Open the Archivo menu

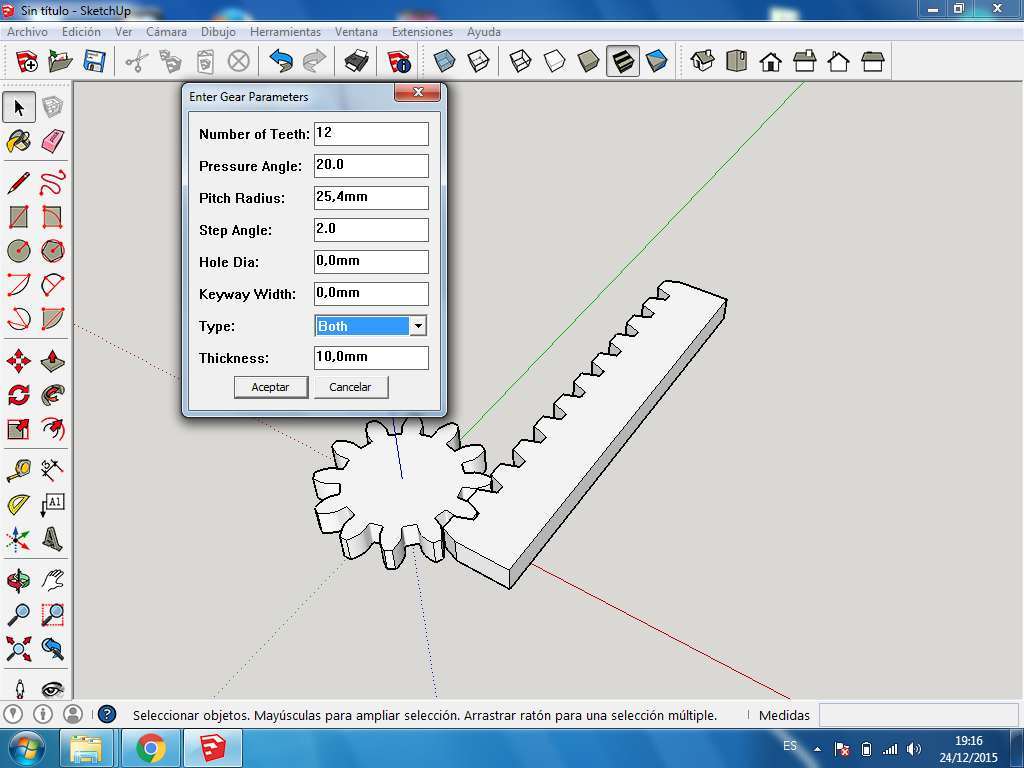27,31
